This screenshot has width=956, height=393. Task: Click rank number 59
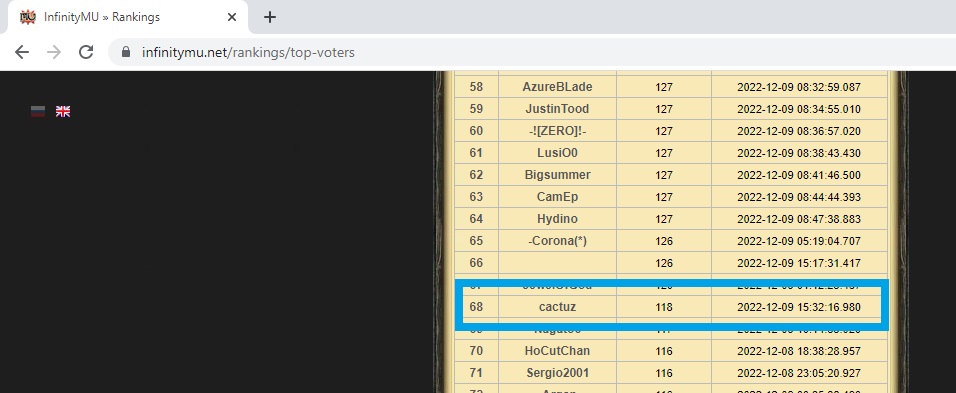point(476,109)
